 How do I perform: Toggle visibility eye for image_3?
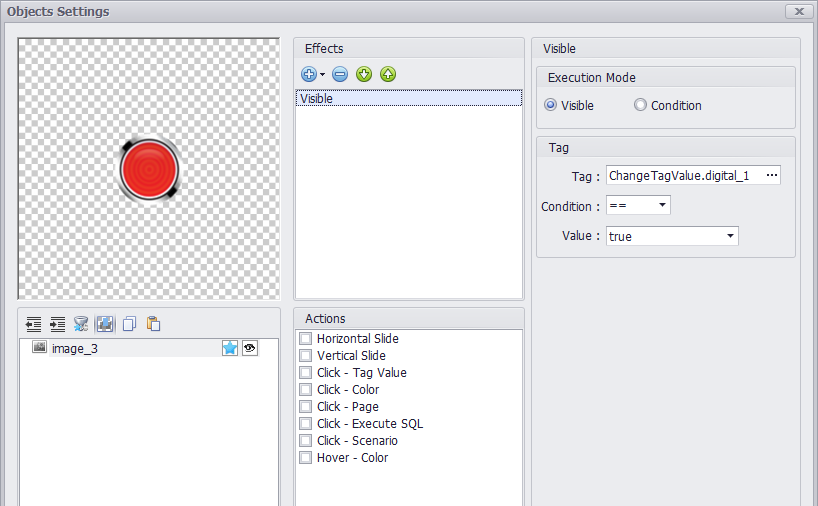[x=250, y=348]
